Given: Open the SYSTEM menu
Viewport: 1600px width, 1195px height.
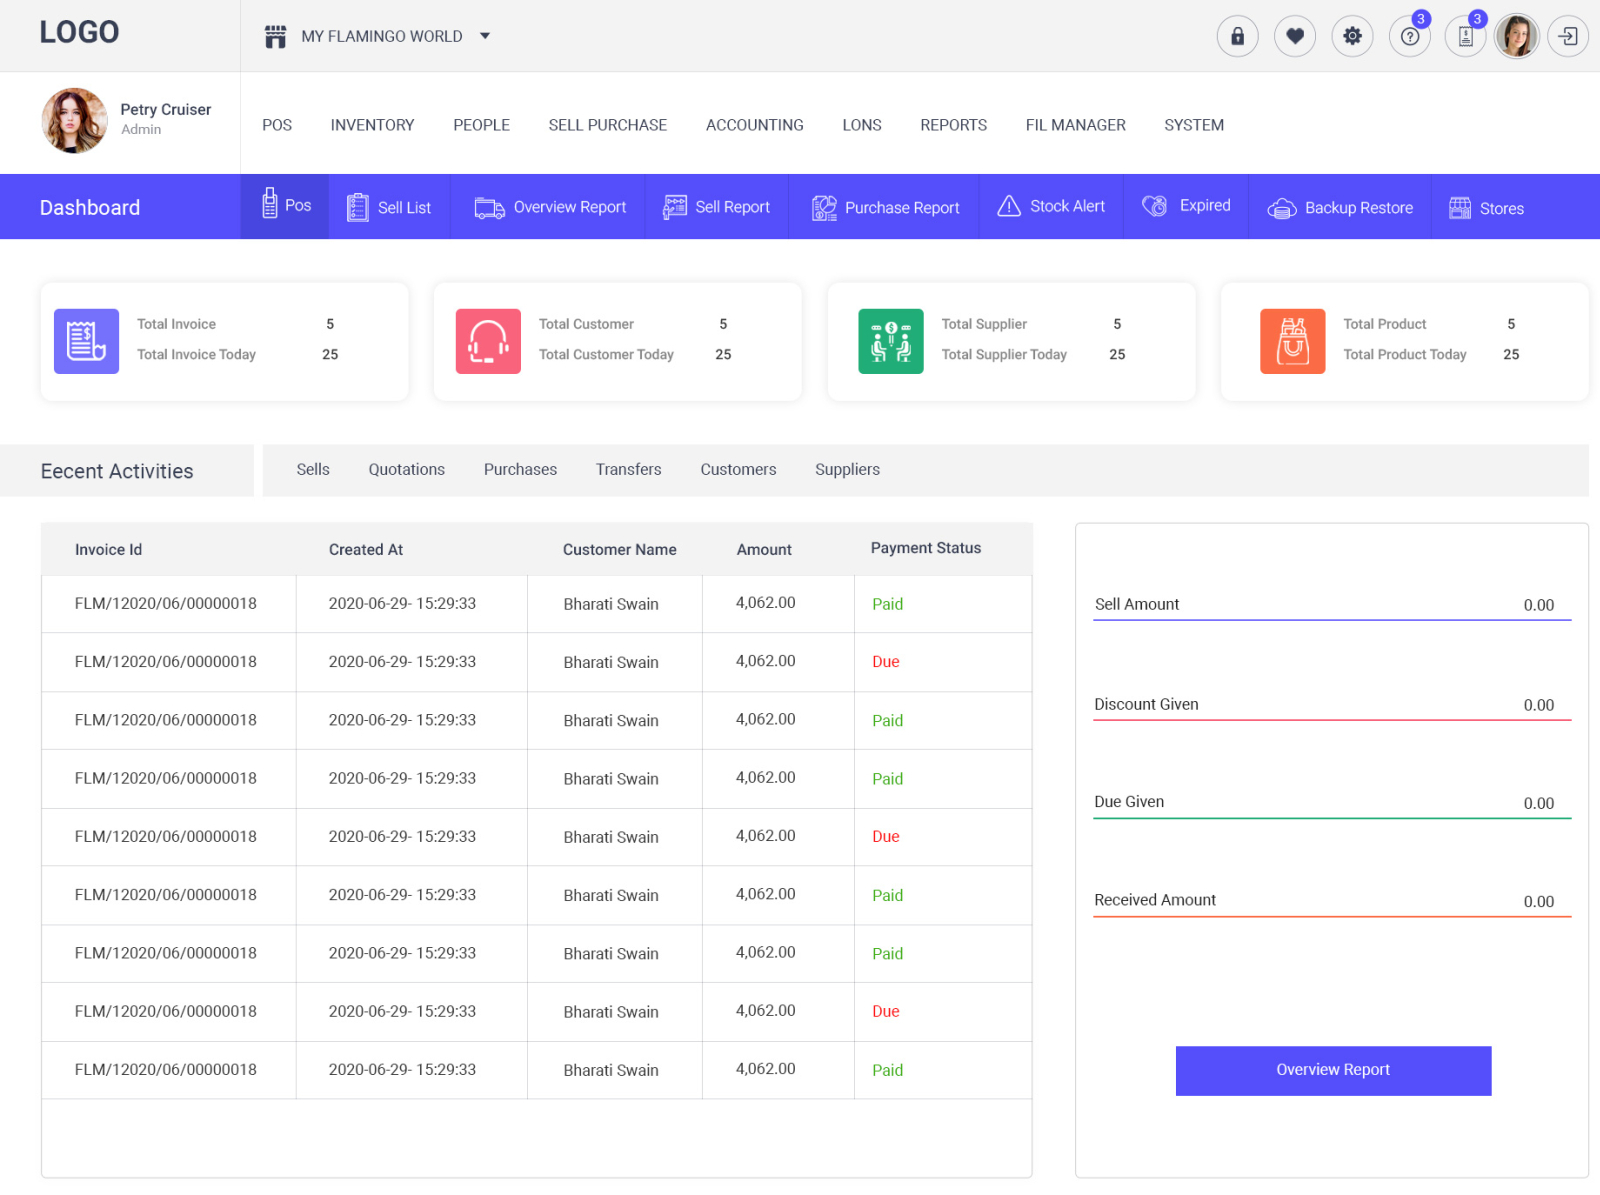Looking at the screenshot, I should pos(1193,125).
